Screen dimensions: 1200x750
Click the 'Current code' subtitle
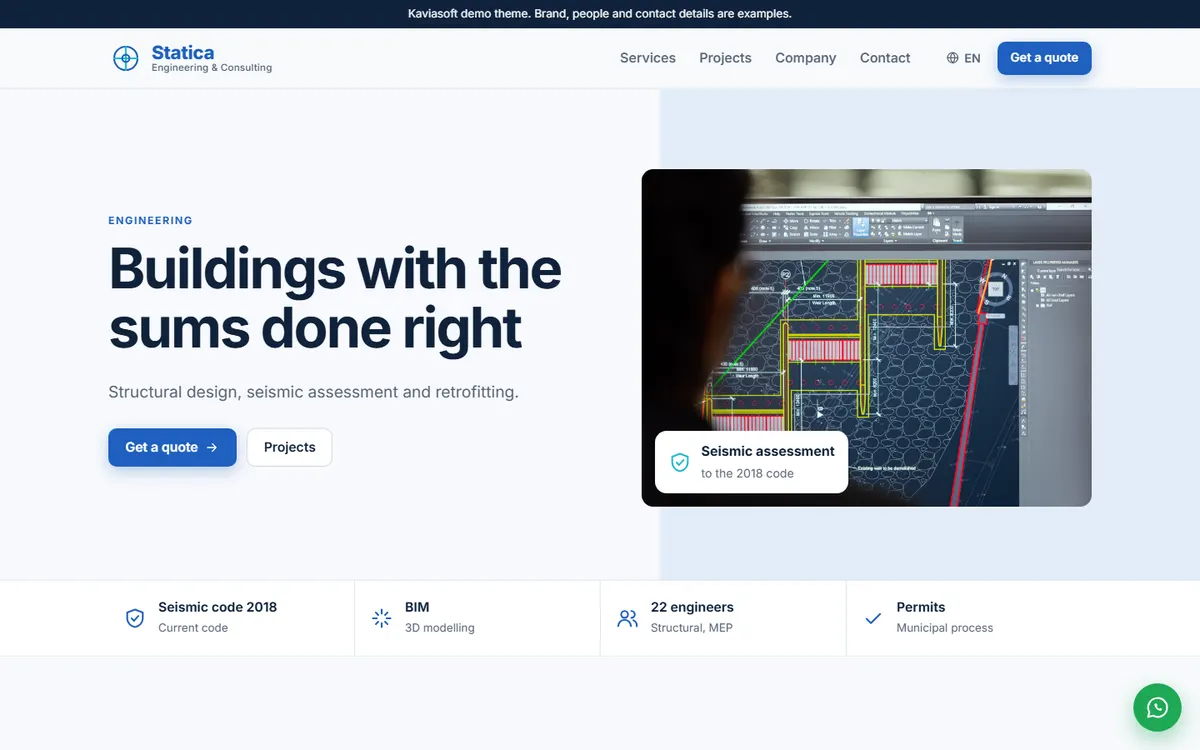193,628
